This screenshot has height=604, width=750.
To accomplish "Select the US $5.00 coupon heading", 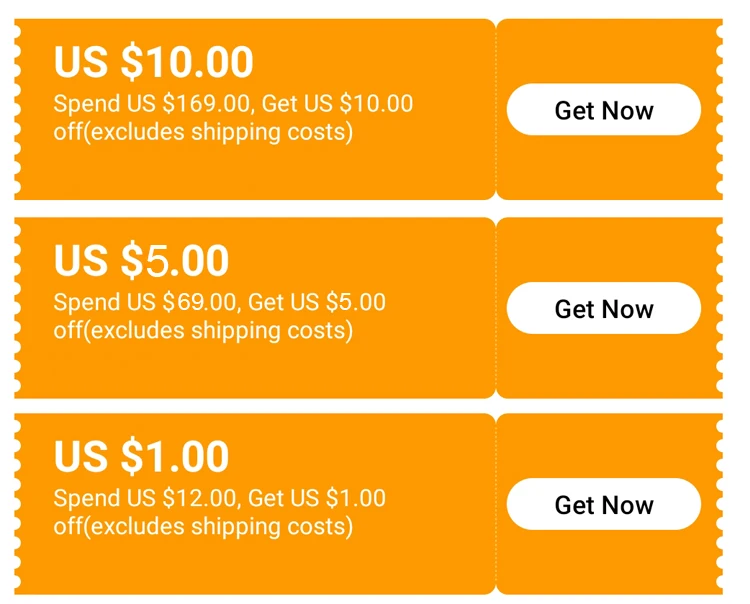I will 141,260.
